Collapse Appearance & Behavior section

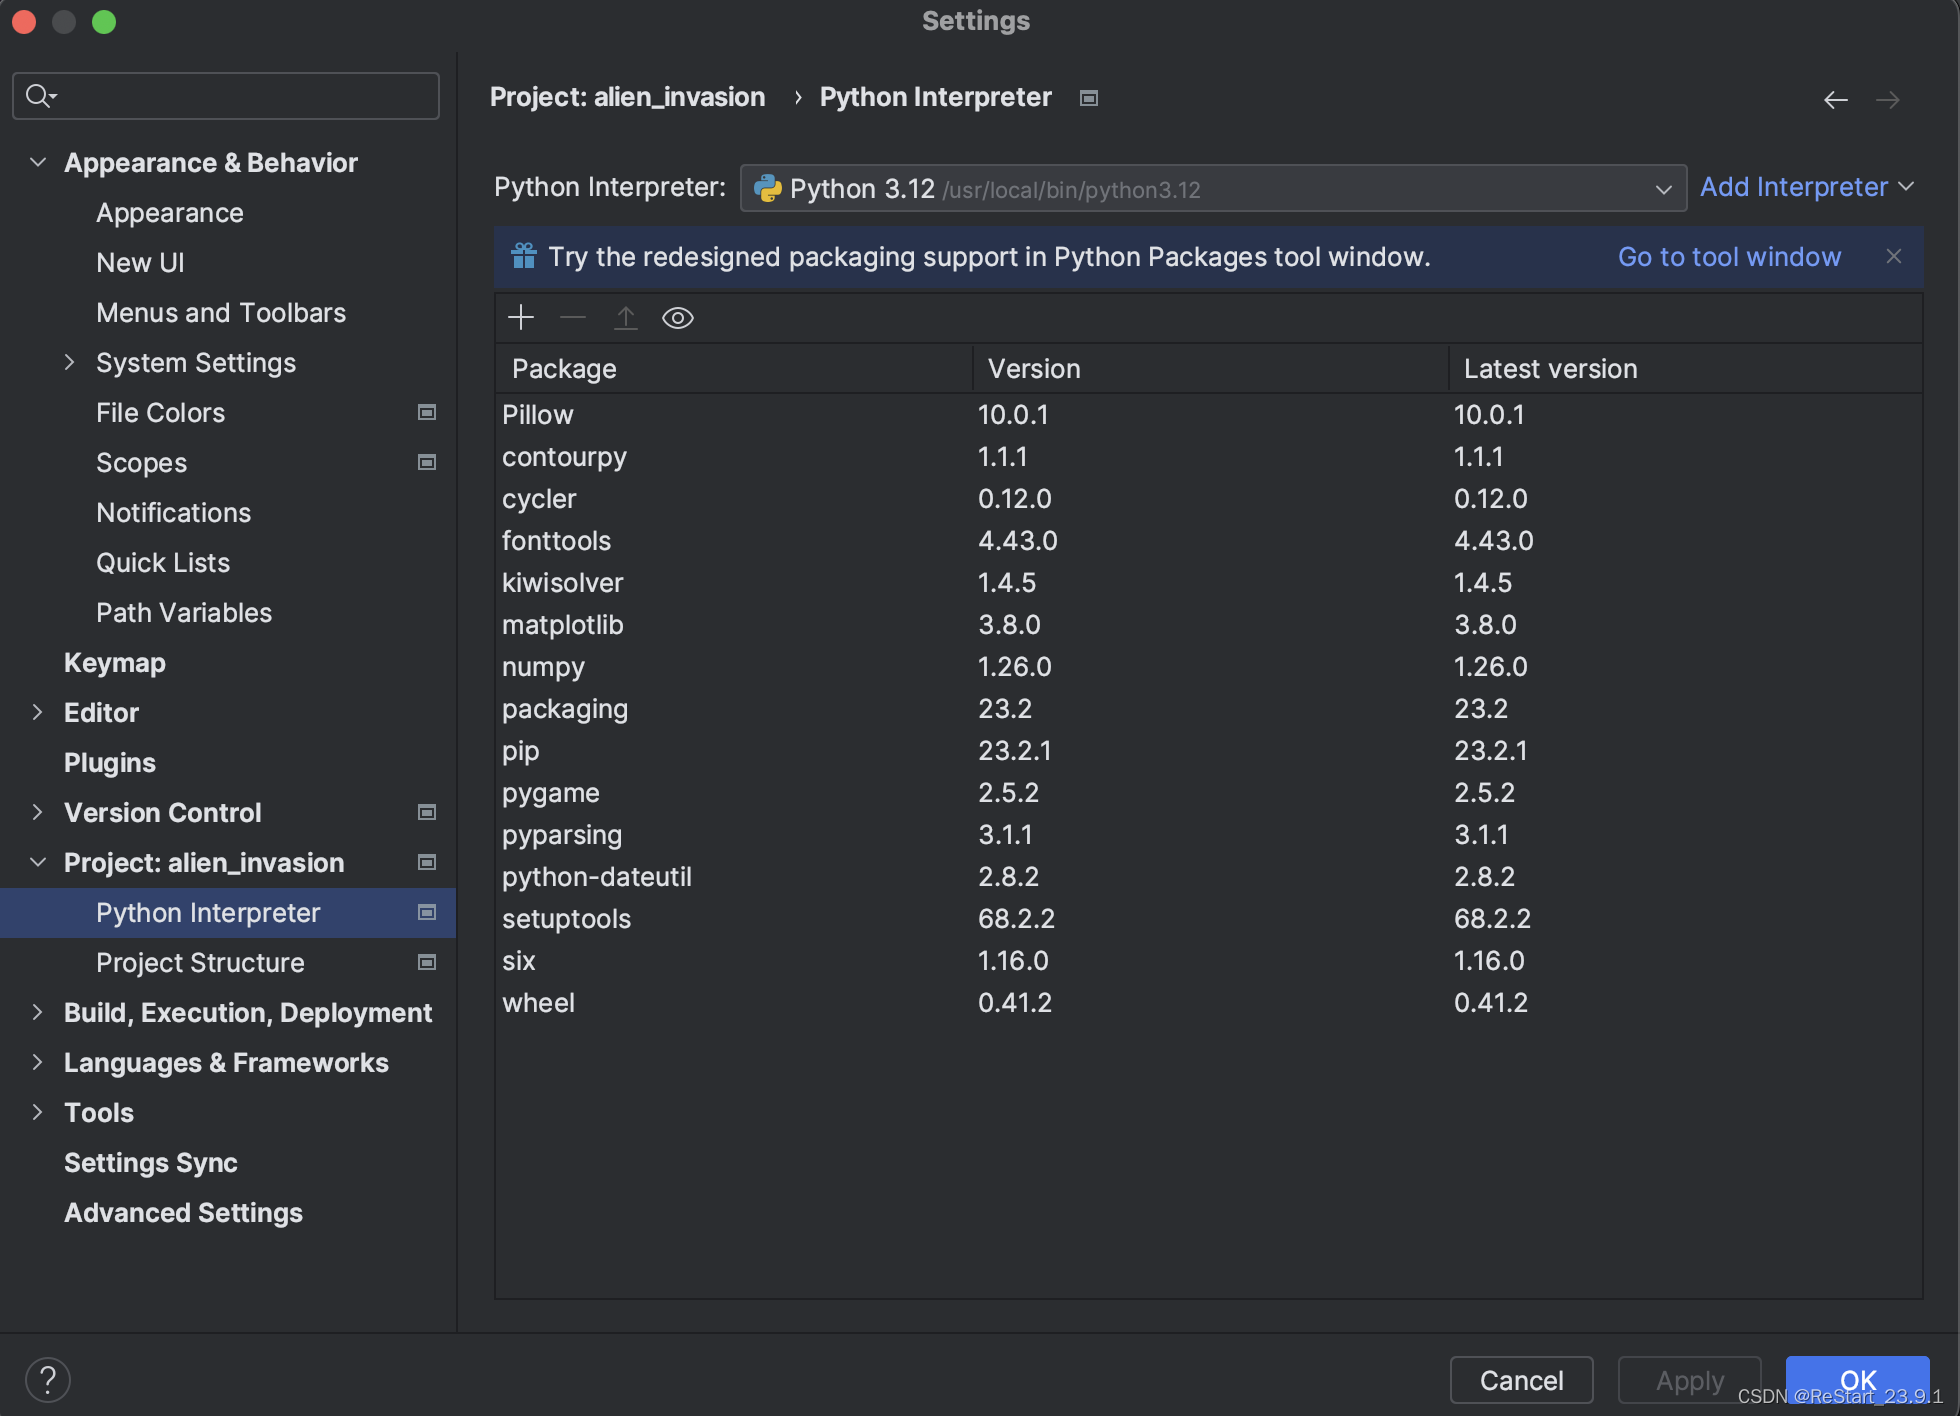pos(38,162)
